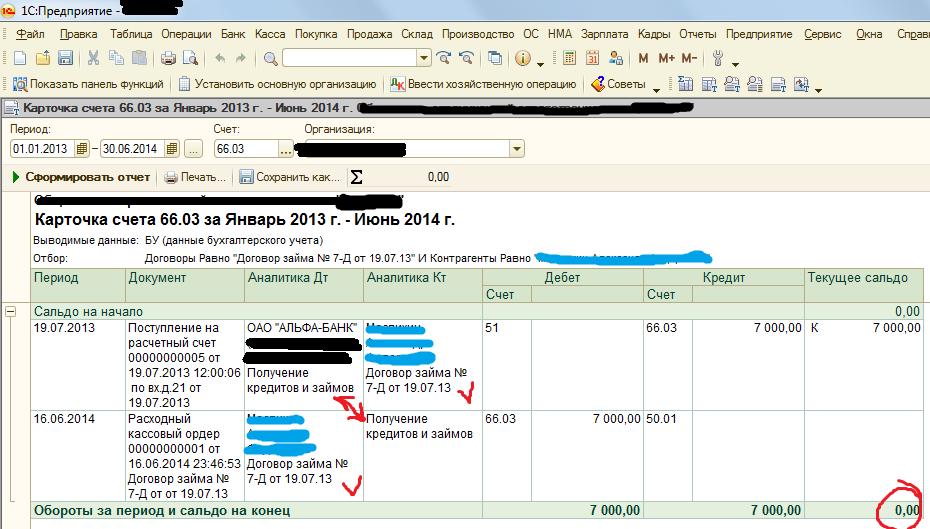Click the new document icon in toolbar
Screen dimensions: 930x529
click(19, 58)
